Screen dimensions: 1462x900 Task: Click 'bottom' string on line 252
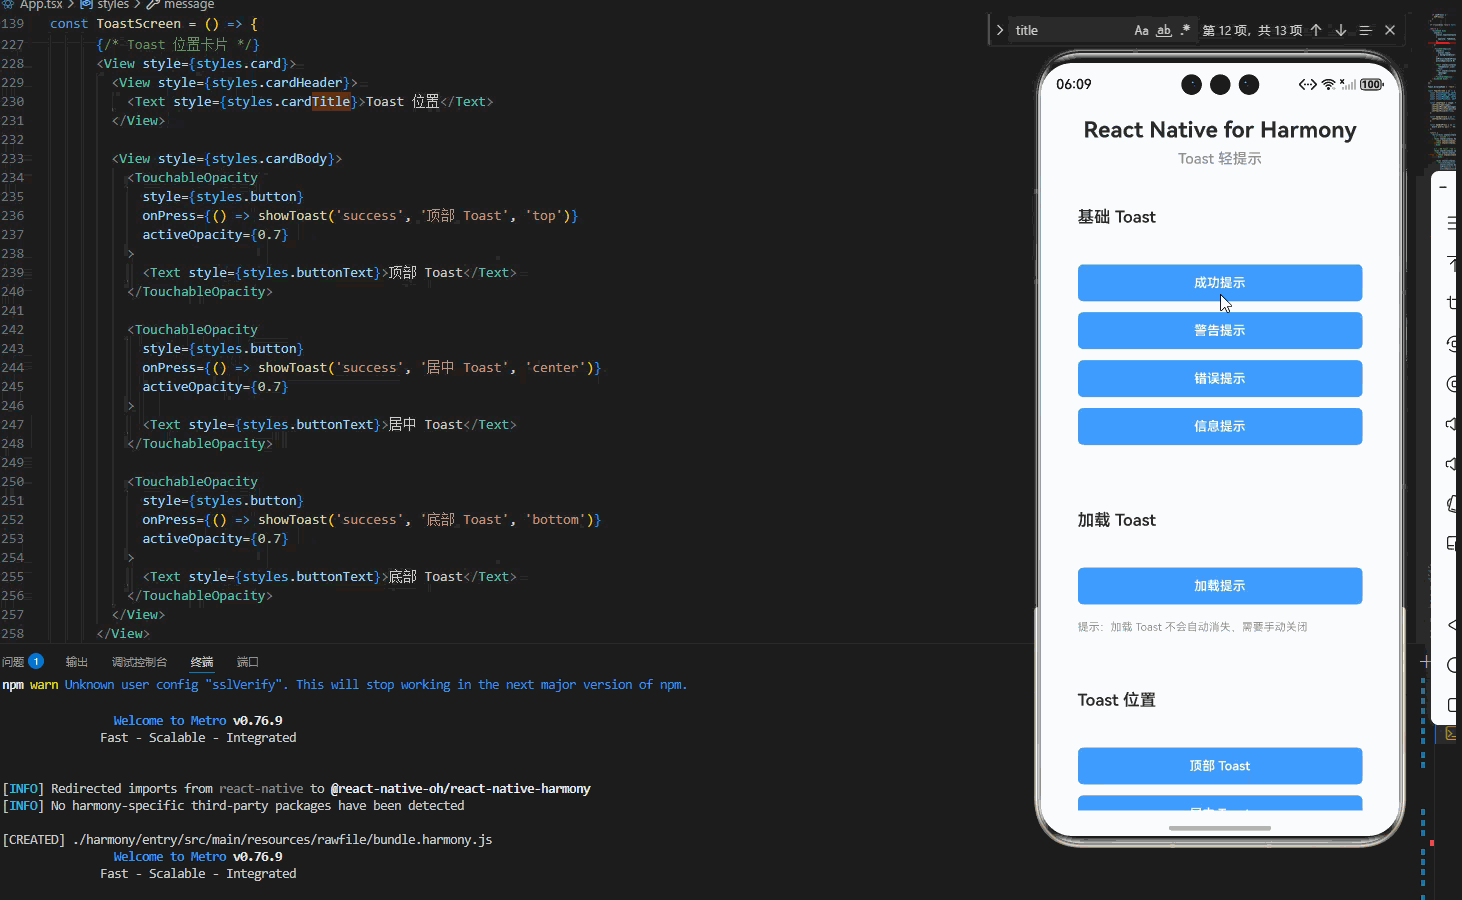[555, 519]
